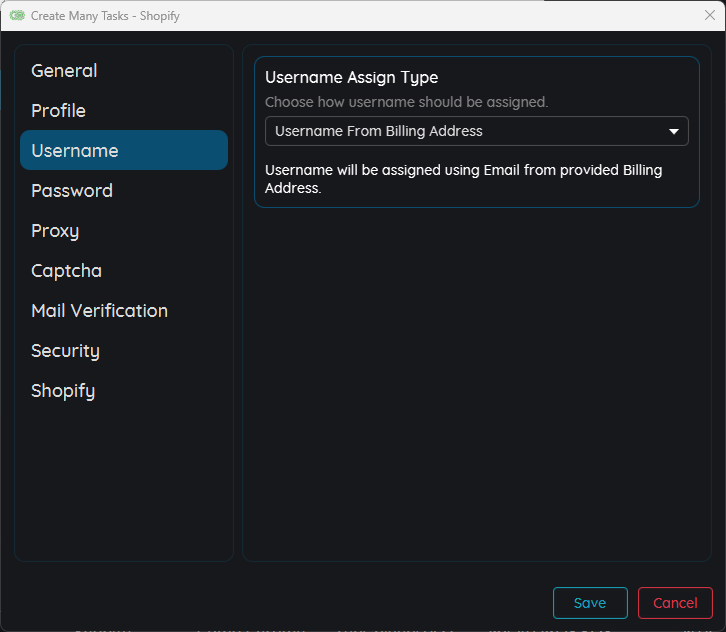Screen dimensions: 726x632
Task: Click the empty area below the settings box
Action: [476, 380]
